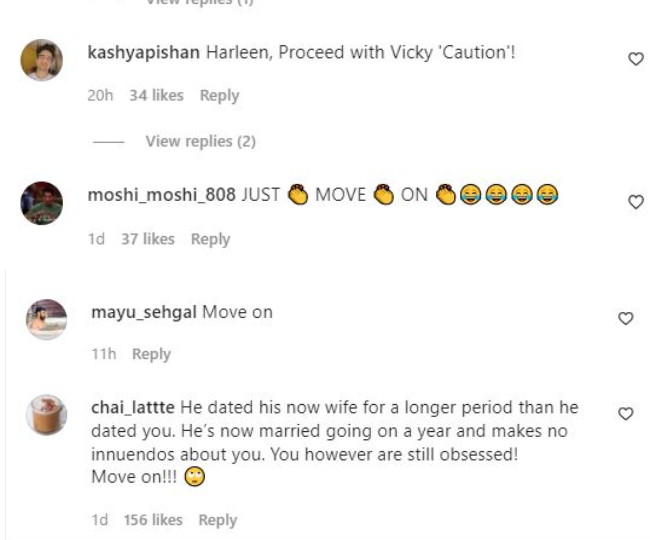The image size is (650, 540).
Task: Like moshi_moshi_808's comment with heart icon
Action: coord(634,202)
